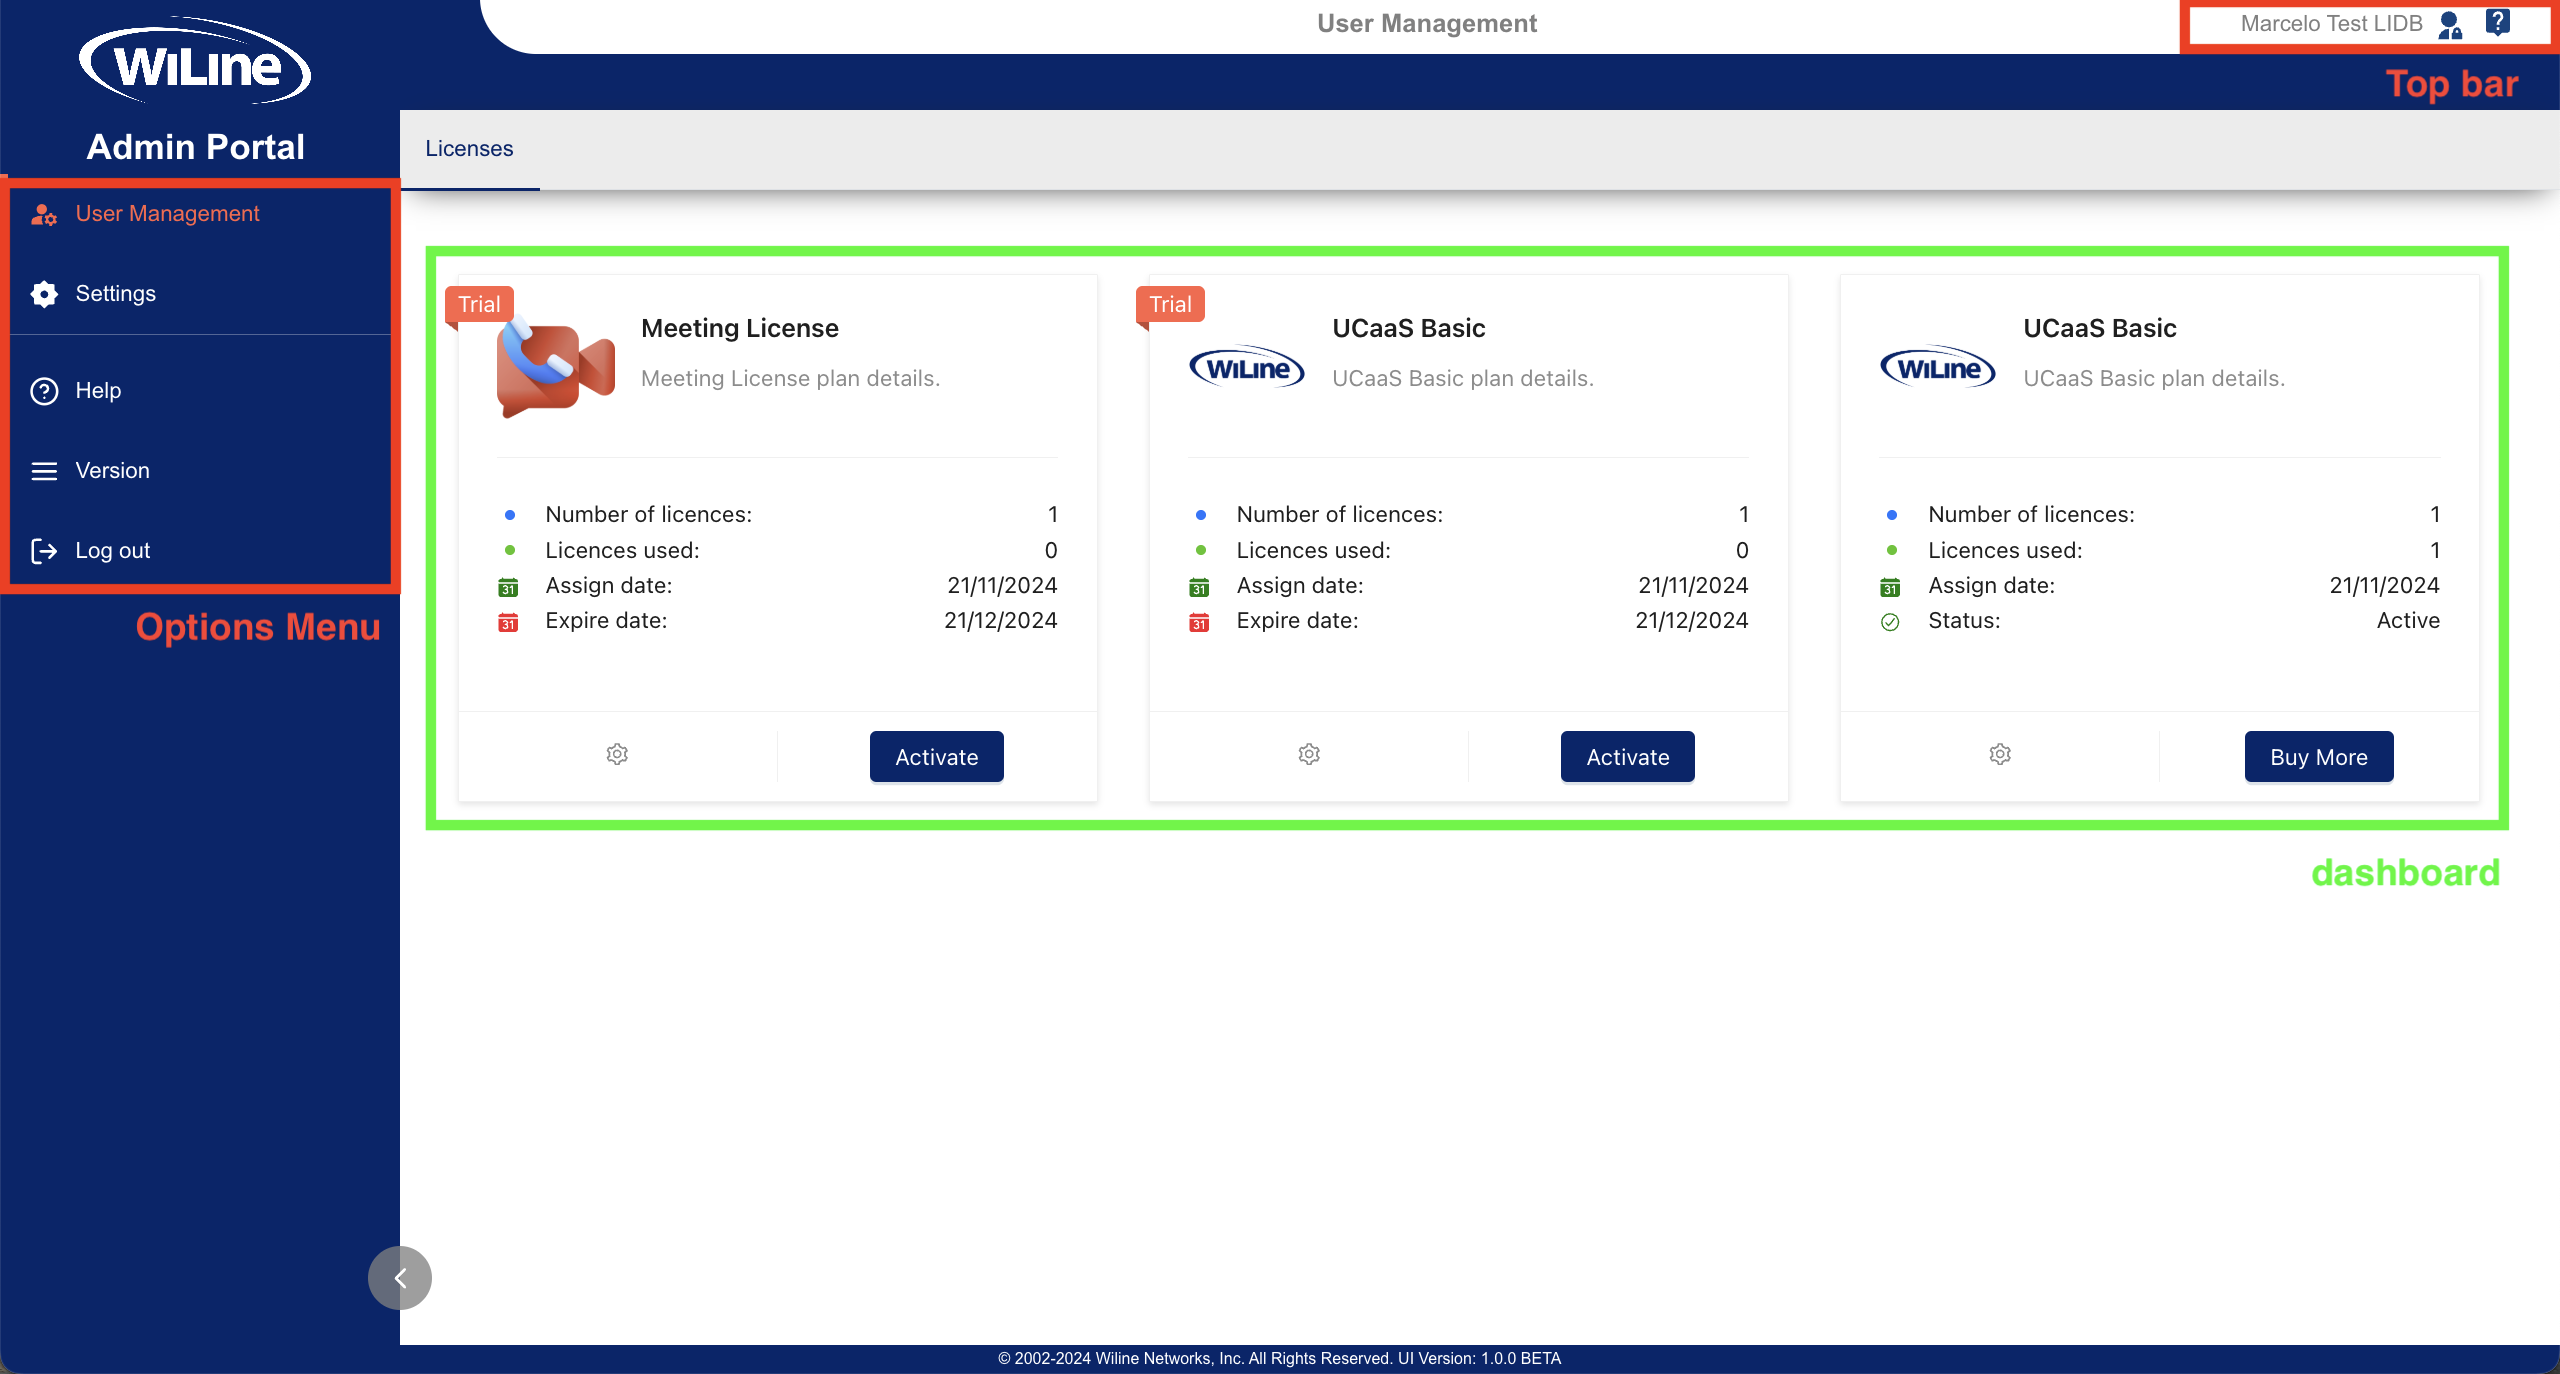
Task: Switch to the Licenses tab
Action: point(469,149)
